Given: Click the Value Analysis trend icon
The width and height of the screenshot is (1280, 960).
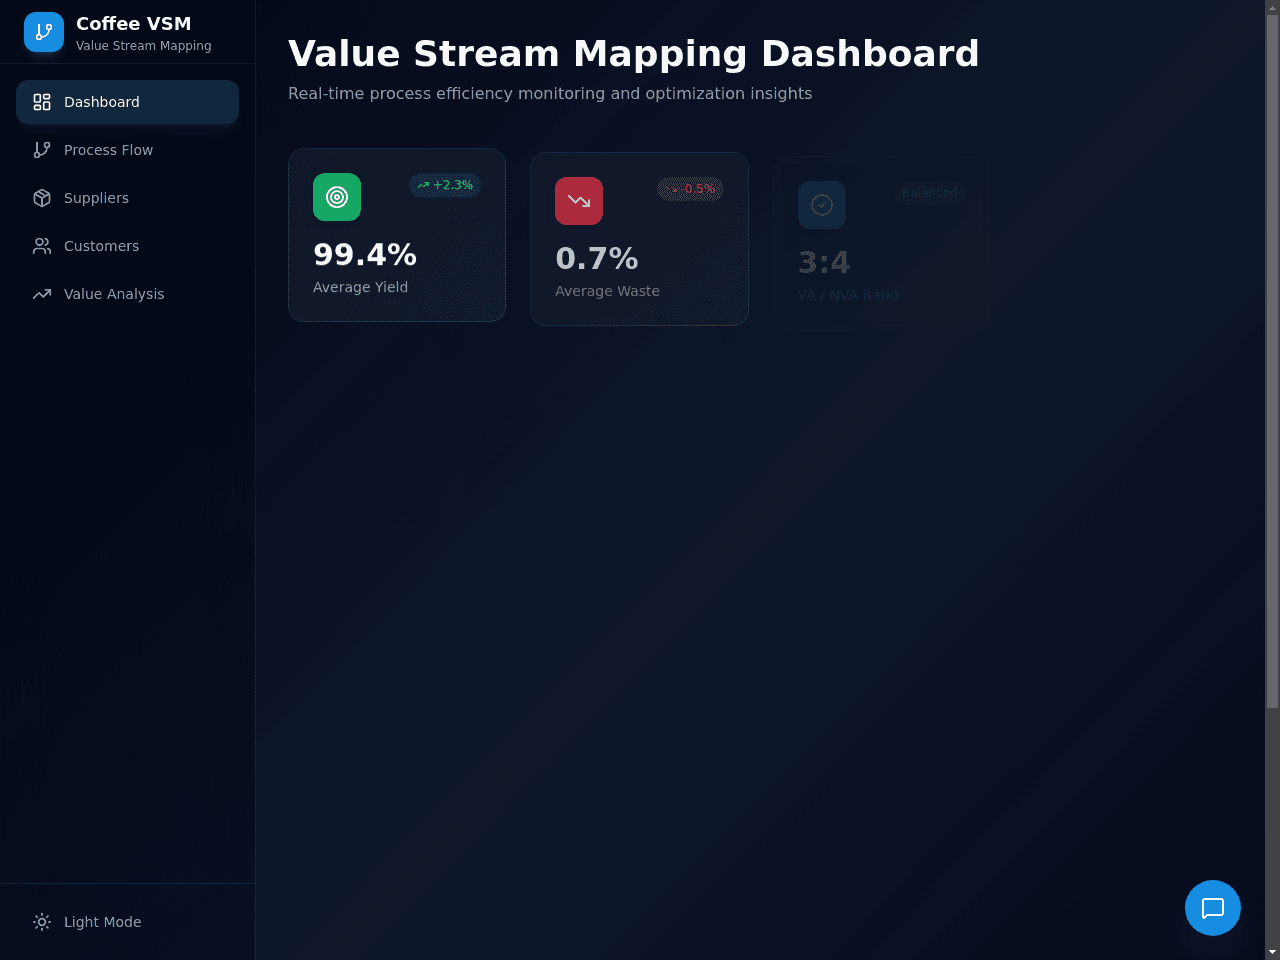Looking at the screenshot, I should pos(42,294).
